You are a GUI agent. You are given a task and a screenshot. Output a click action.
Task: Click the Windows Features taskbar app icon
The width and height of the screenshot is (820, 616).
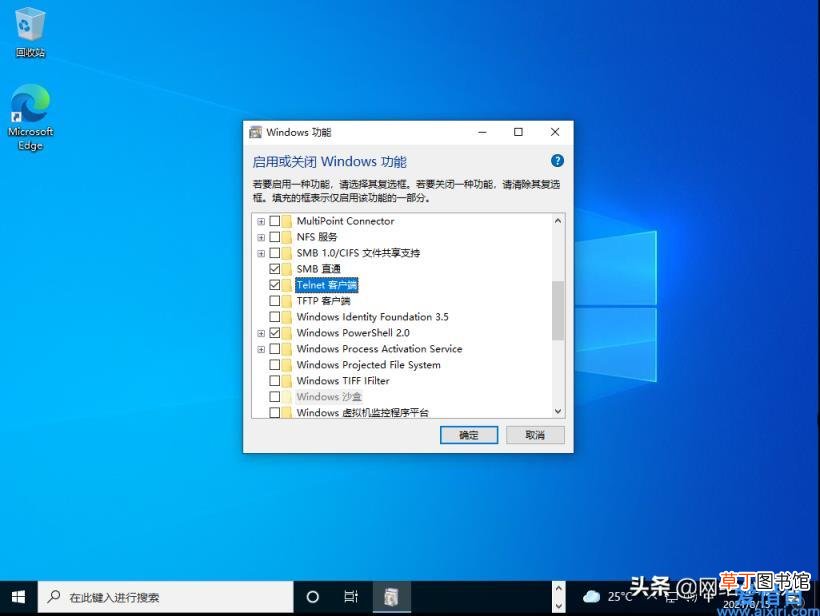tap(392, 597)
